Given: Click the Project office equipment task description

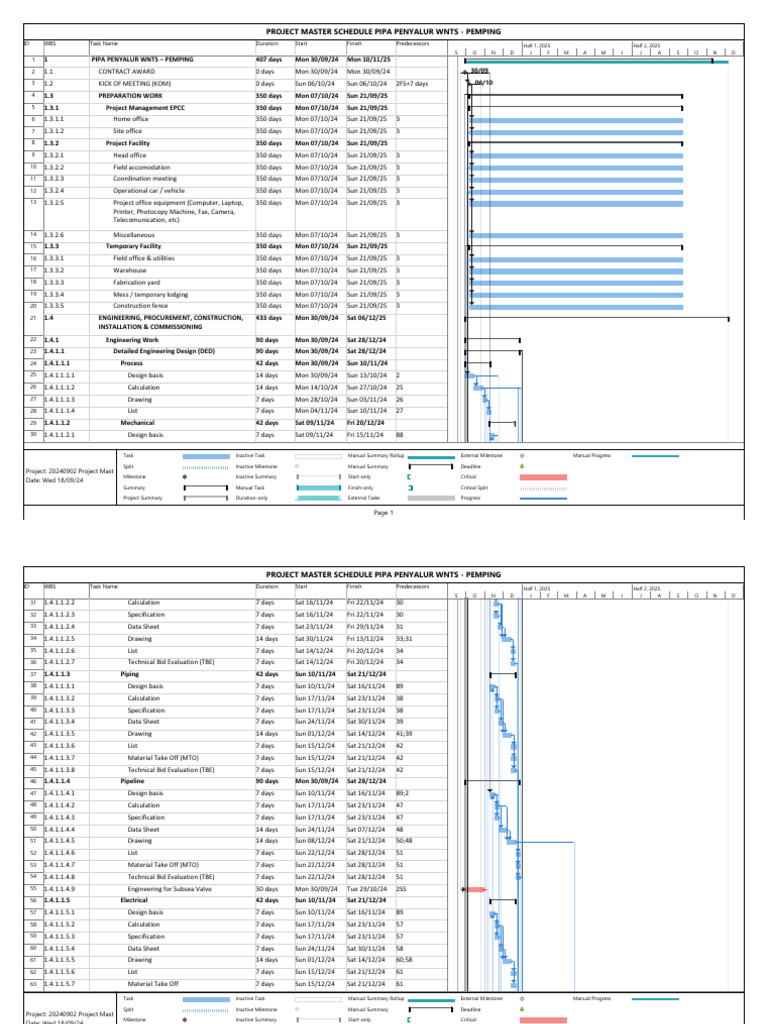Looking at the screenshot, I should [178, 212].
